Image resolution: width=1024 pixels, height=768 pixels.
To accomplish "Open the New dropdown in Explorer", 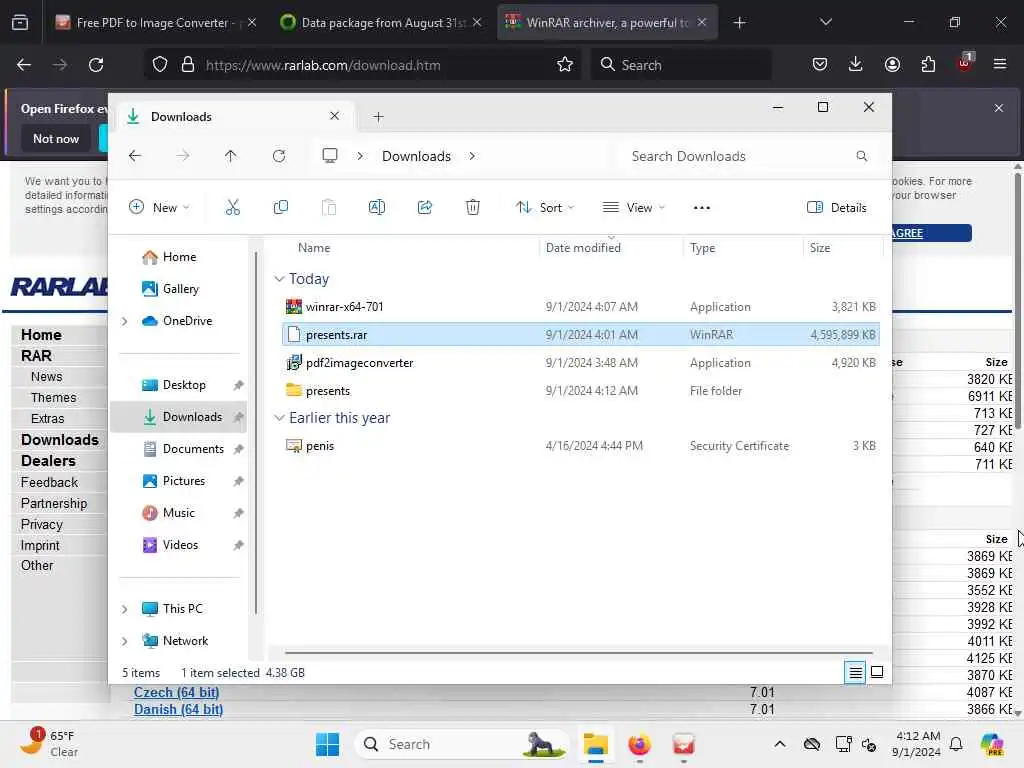I will pos(159,208).
